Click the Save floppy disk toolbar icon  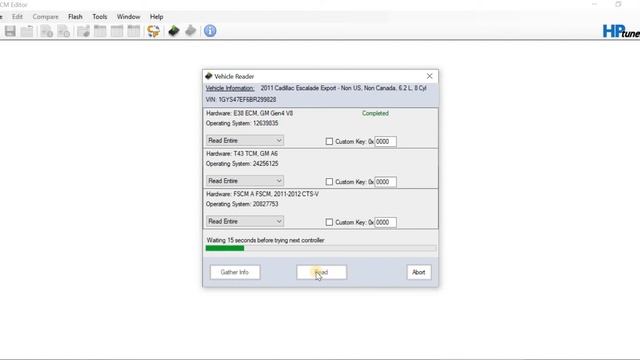[10, 31]
